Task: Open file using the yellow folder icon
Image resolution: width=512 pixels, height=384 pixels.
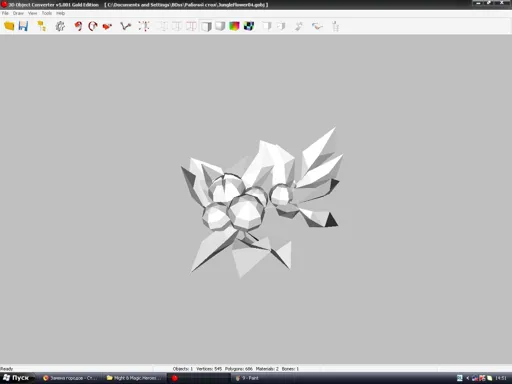Action: [x=9, y=26]
